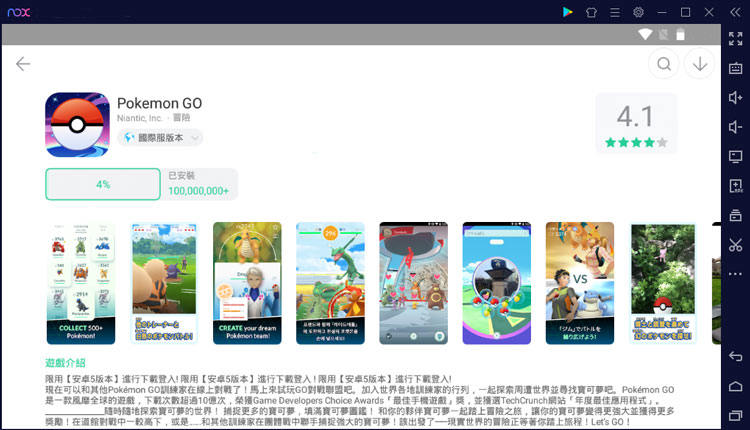Screen dimensions: 750x430
Task: Click the Niantic, Inc. developer name
Action: point(140,118)
